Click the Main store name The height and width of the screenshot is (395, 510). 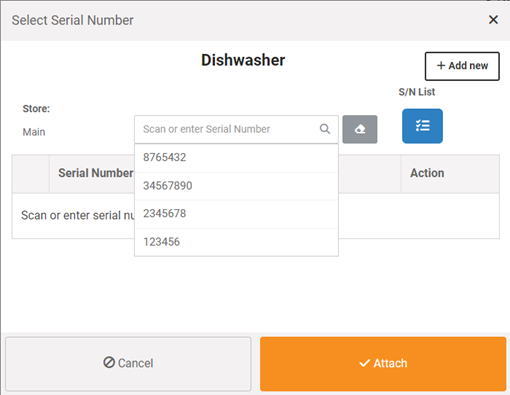pos(34,132)
